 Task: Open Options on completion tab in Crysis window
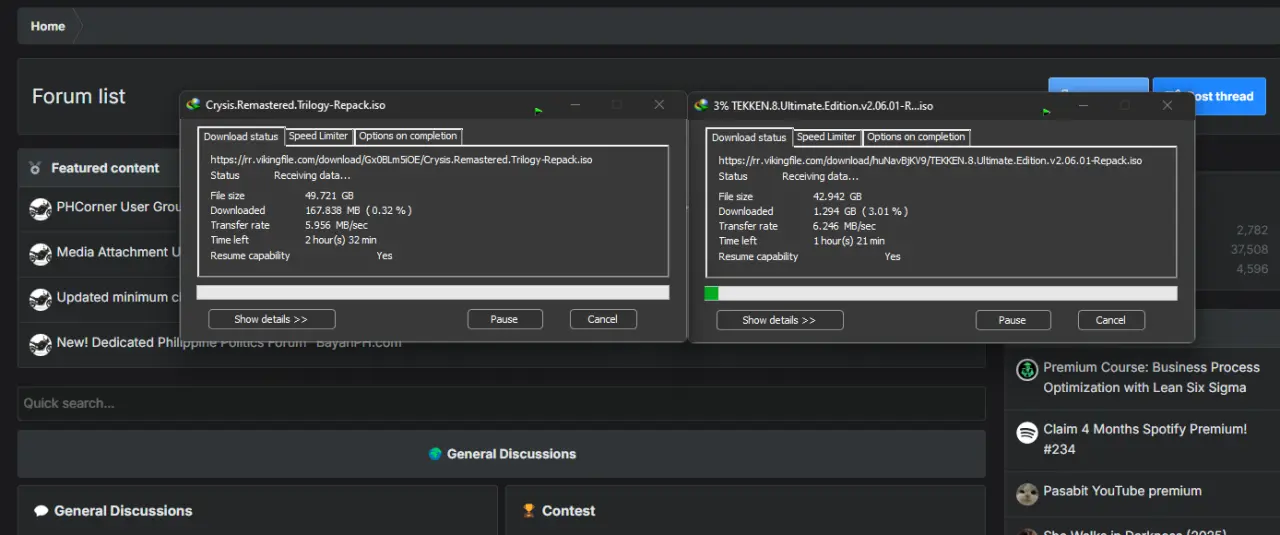(x=408, y=136)
